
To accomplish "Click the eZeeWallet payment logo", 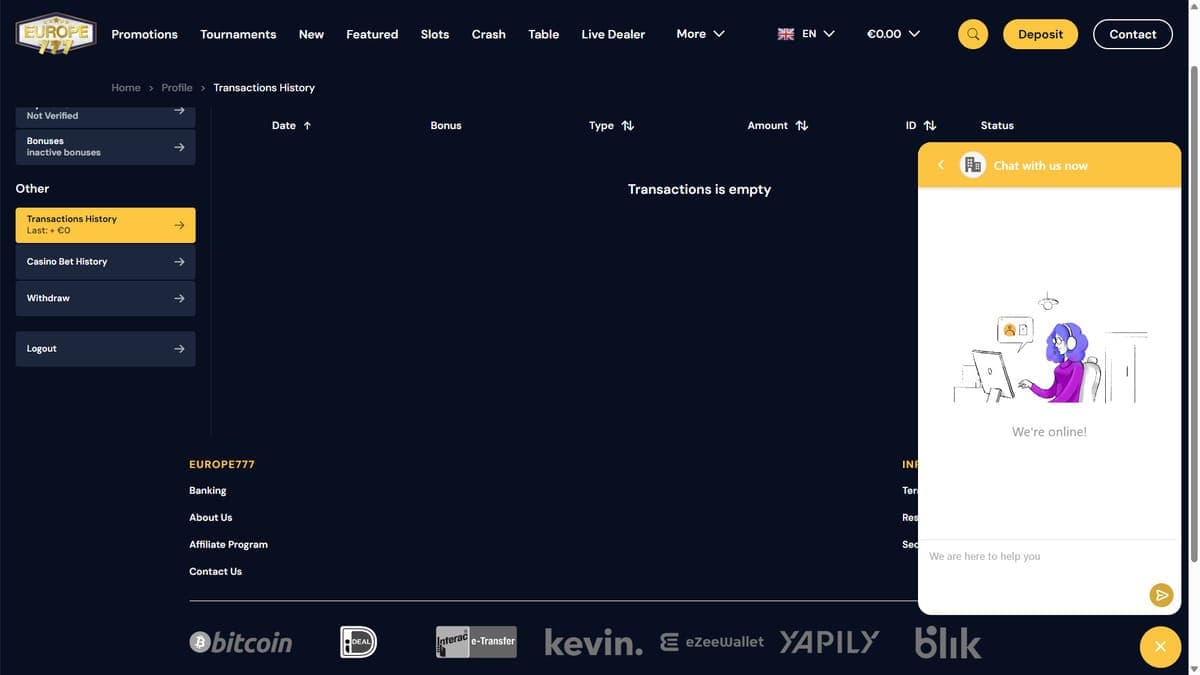I will pyautogui.click(x=712, y=642).
